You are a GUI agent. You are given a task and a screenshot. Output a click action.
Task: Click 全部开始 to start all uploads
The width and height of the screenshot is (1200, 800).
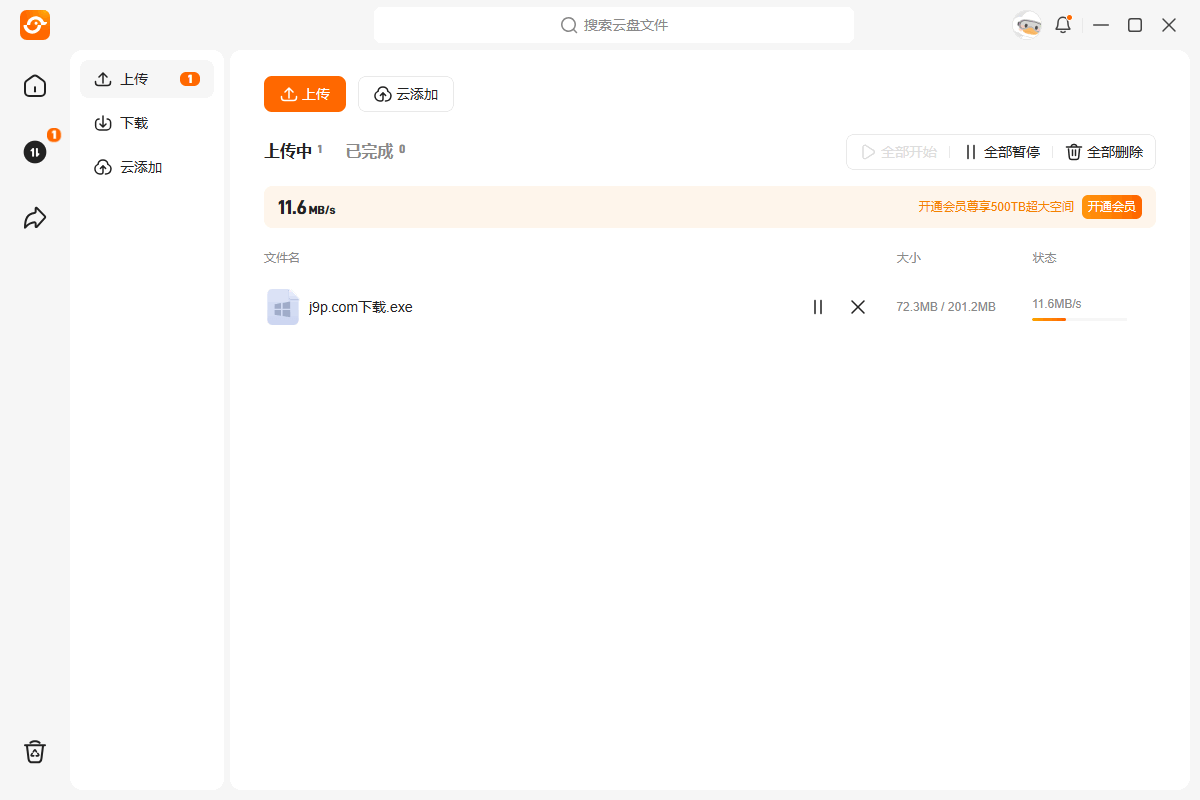point(899,152)
